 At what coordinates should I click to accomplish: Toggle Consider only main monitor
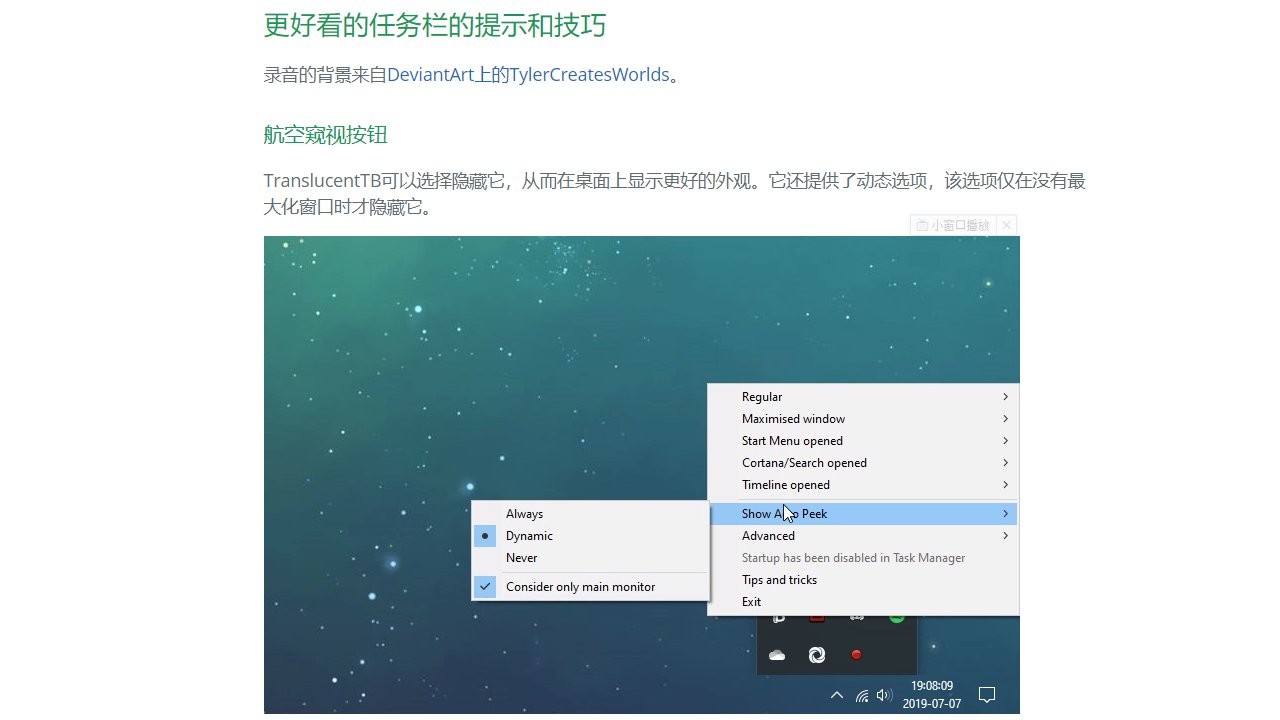click(x=590, y=587)
